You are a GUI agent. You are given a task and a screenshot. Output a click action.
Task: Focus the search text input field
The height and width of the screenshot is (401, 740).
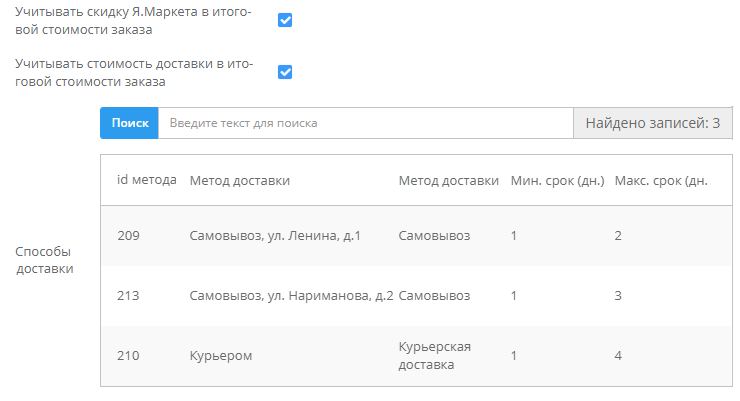[365, 123]
